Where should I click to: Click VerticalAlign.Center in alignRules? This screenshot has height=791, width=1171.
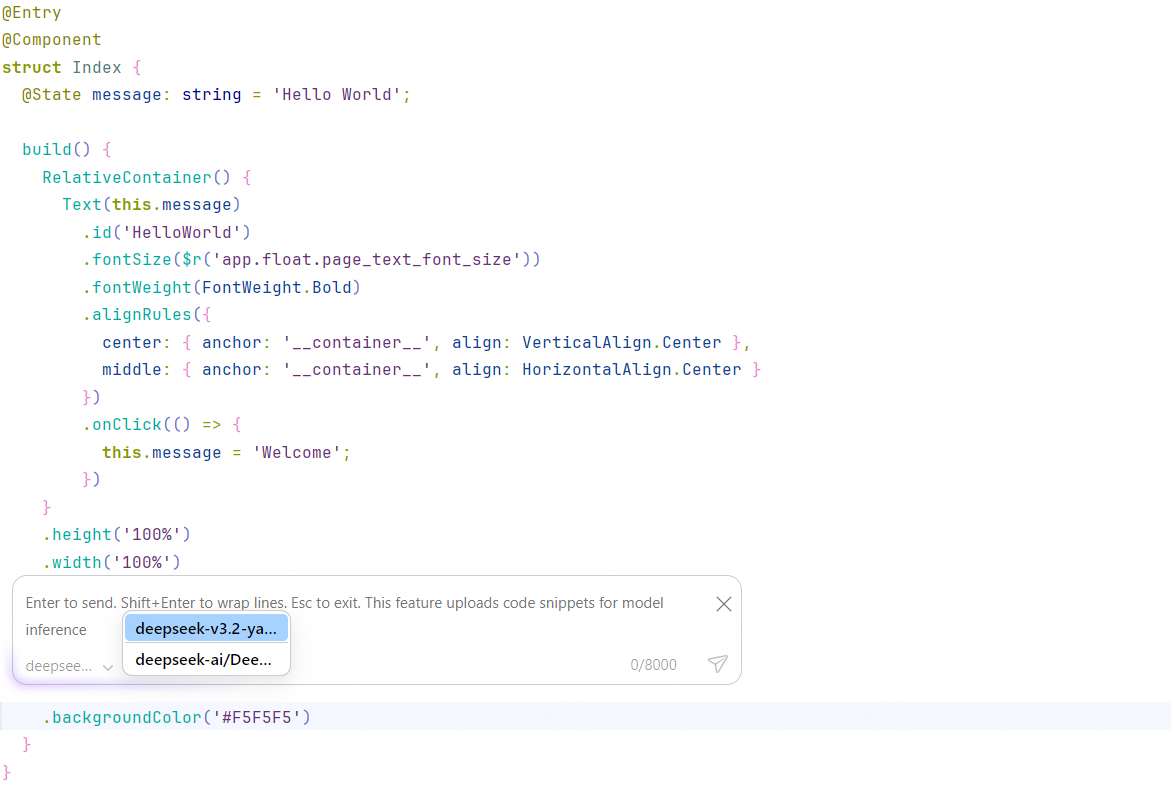[621, 342]
